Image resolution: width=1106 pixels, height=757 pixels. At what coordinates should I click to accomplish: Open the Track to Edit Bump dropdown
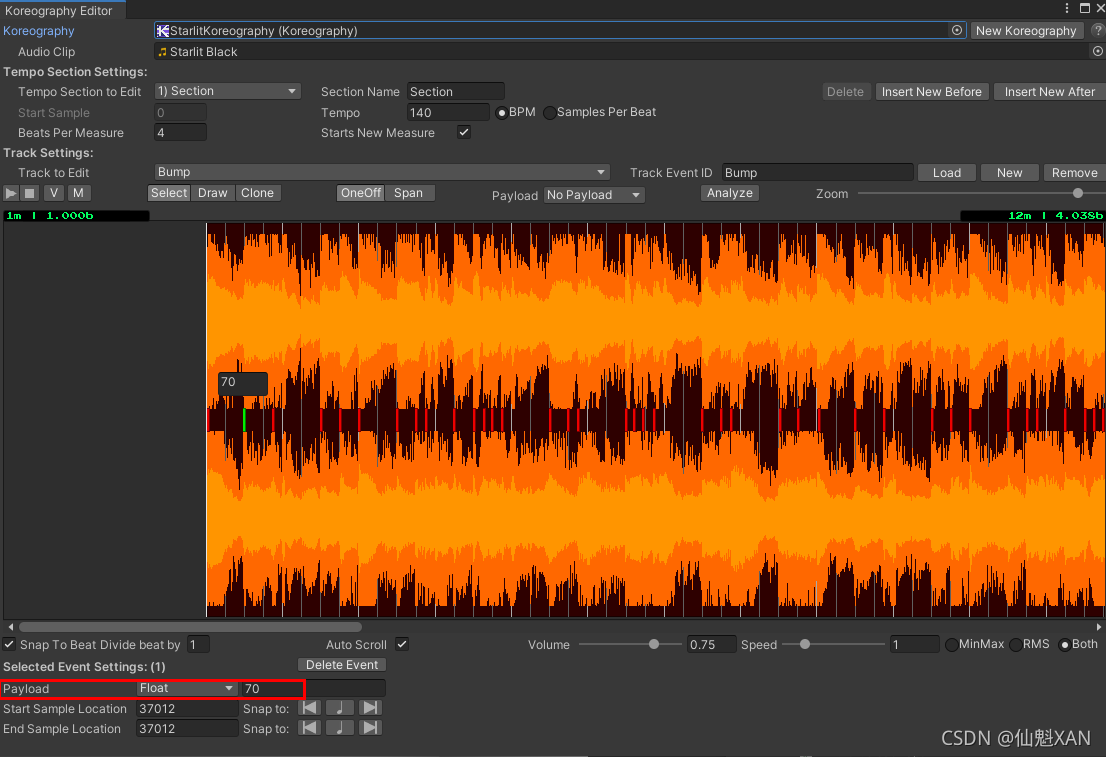382,172
